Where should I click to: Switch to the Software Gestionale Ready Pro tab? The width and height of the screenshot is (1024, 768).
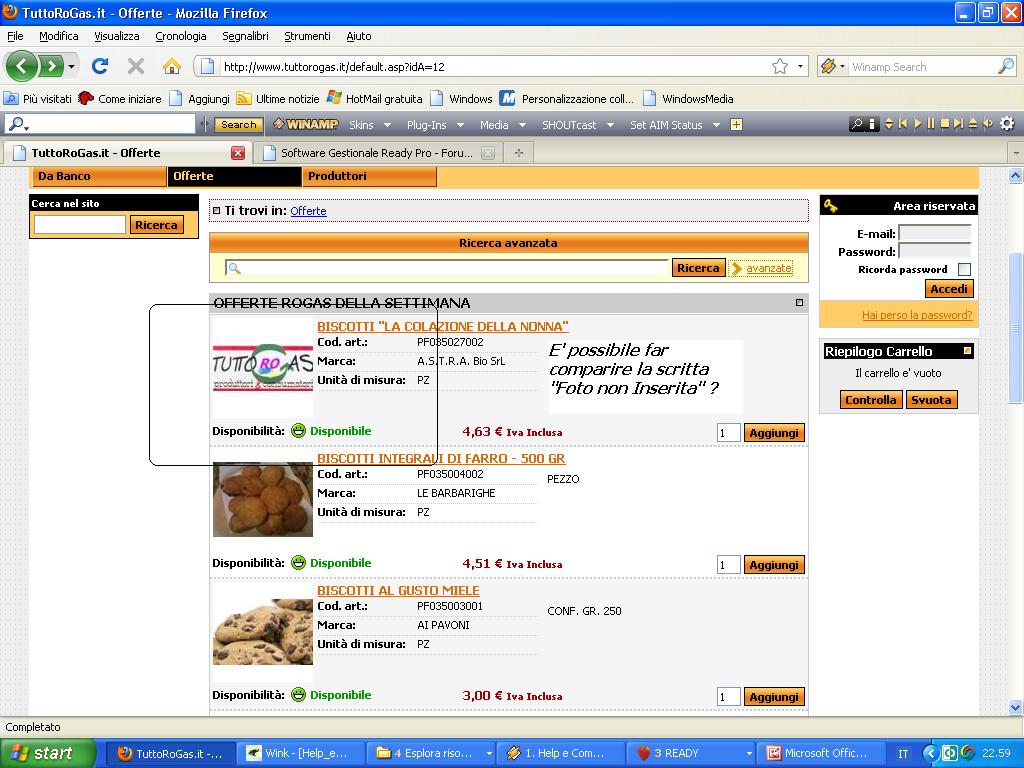pos(377,153)
